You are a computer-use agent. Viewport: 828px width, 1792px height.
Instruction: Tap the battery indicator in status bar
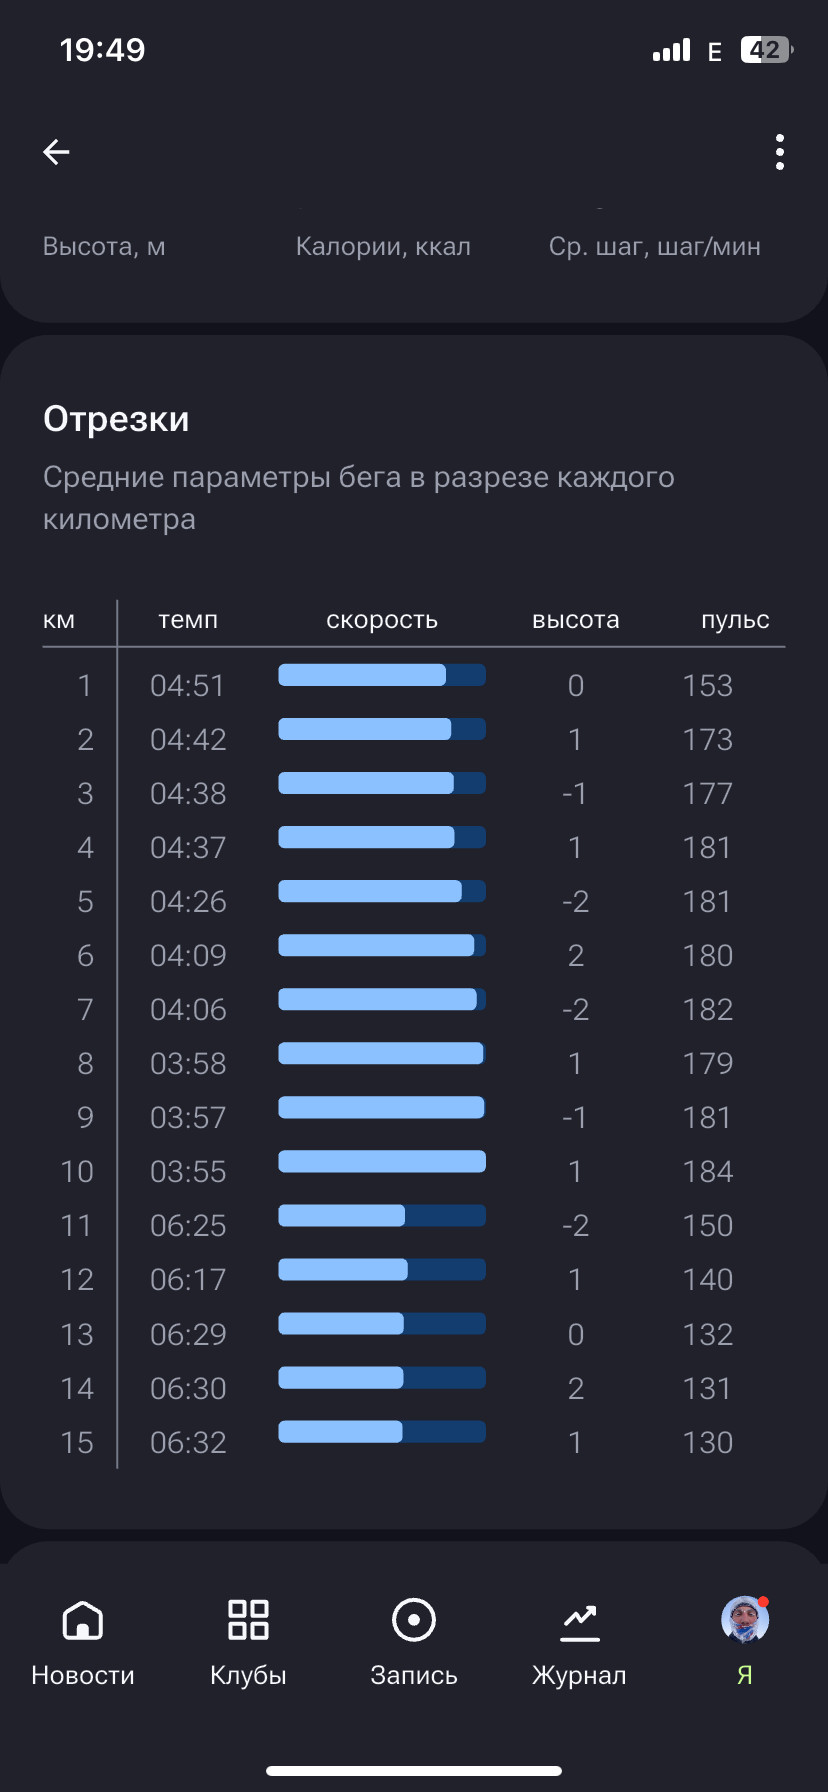click(x=767, y=50)
